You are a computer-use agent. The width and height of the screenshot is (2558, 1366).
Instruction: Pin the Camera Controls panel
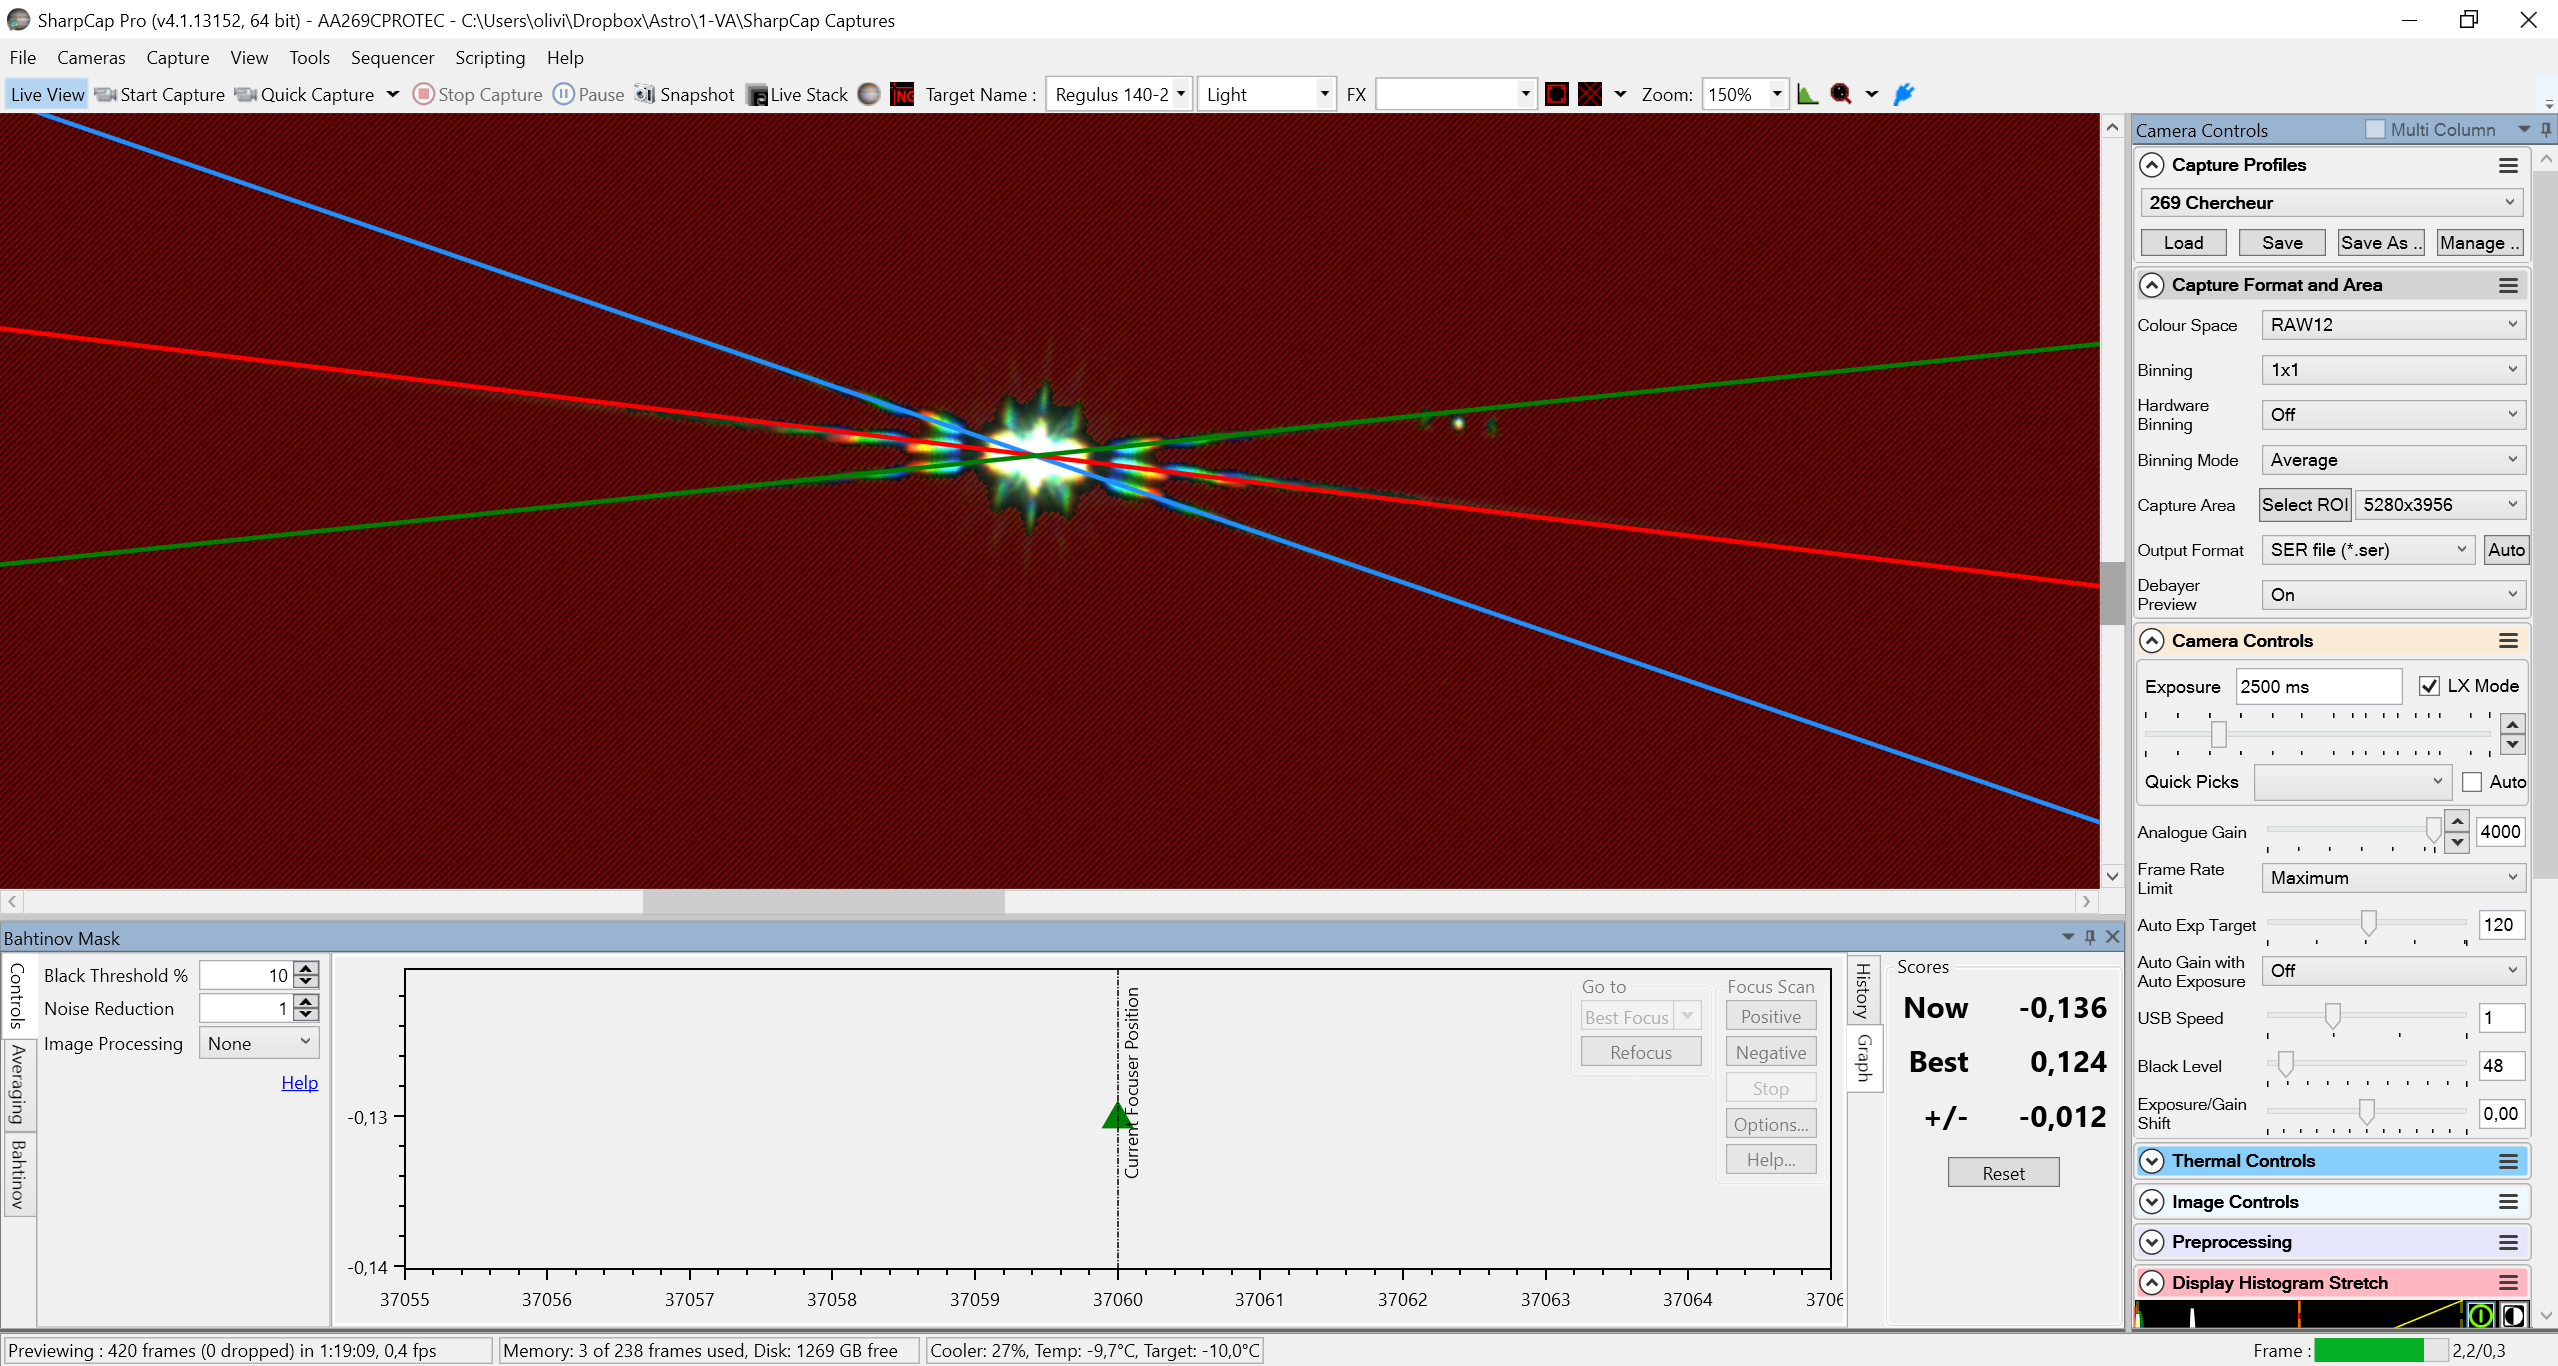click(x=2545, y=130)
